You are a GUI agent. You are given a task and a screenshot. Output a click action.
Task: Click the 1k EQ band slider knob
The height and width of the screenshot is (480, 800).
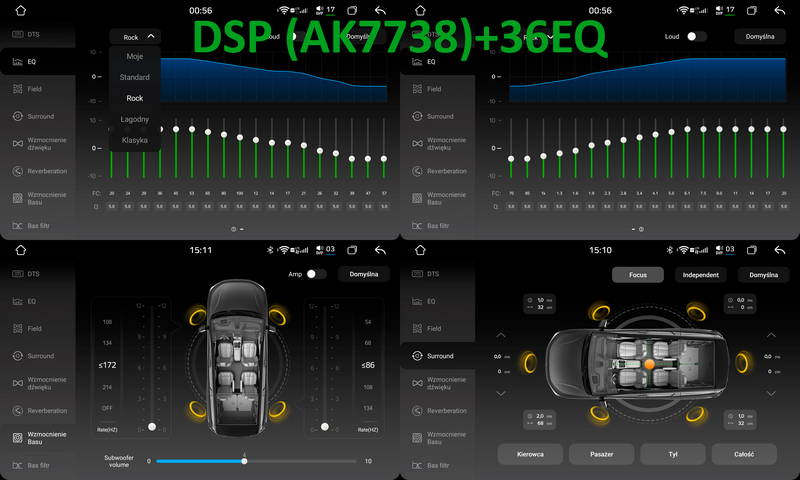pyautogui.click(x=543, y=156)
